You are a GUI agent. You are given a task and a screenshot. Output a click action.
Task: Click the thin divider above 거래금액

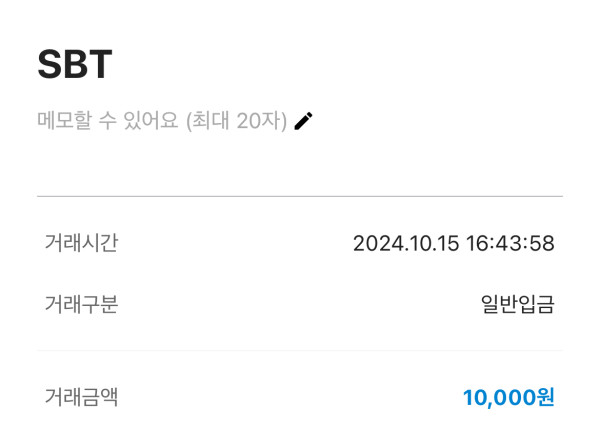point(300,351)
